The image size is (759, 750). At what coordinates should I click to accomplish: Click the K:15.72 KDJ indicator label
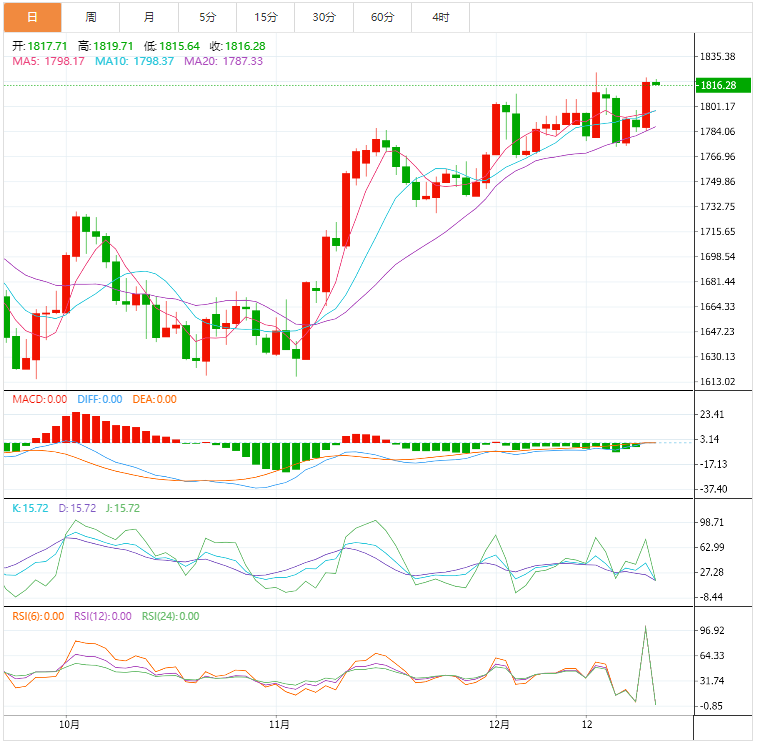coord(32,509)
